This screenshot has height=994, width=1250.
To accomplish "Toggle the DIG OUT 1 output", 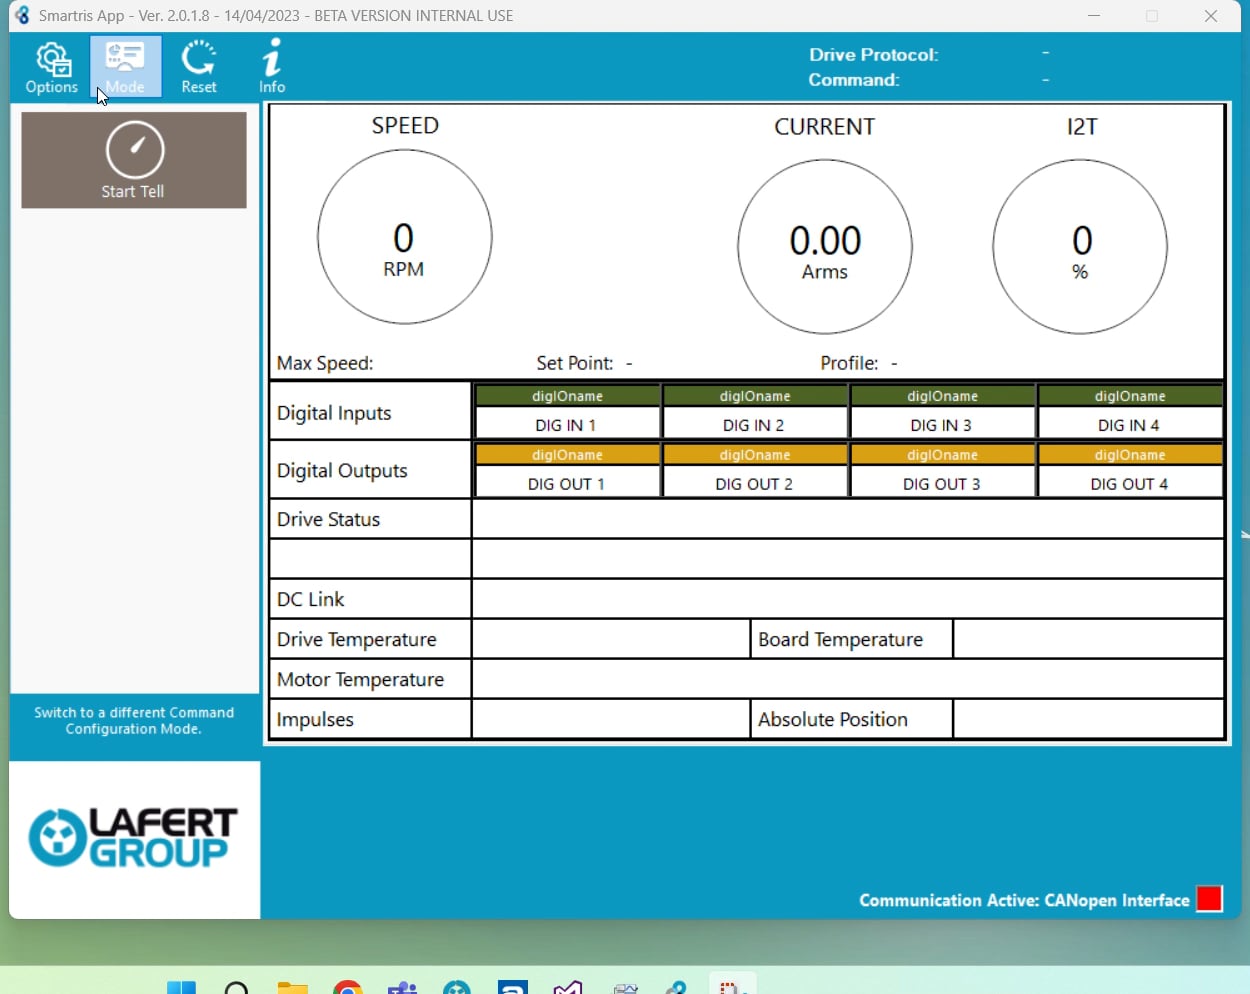I will [567, 483].
